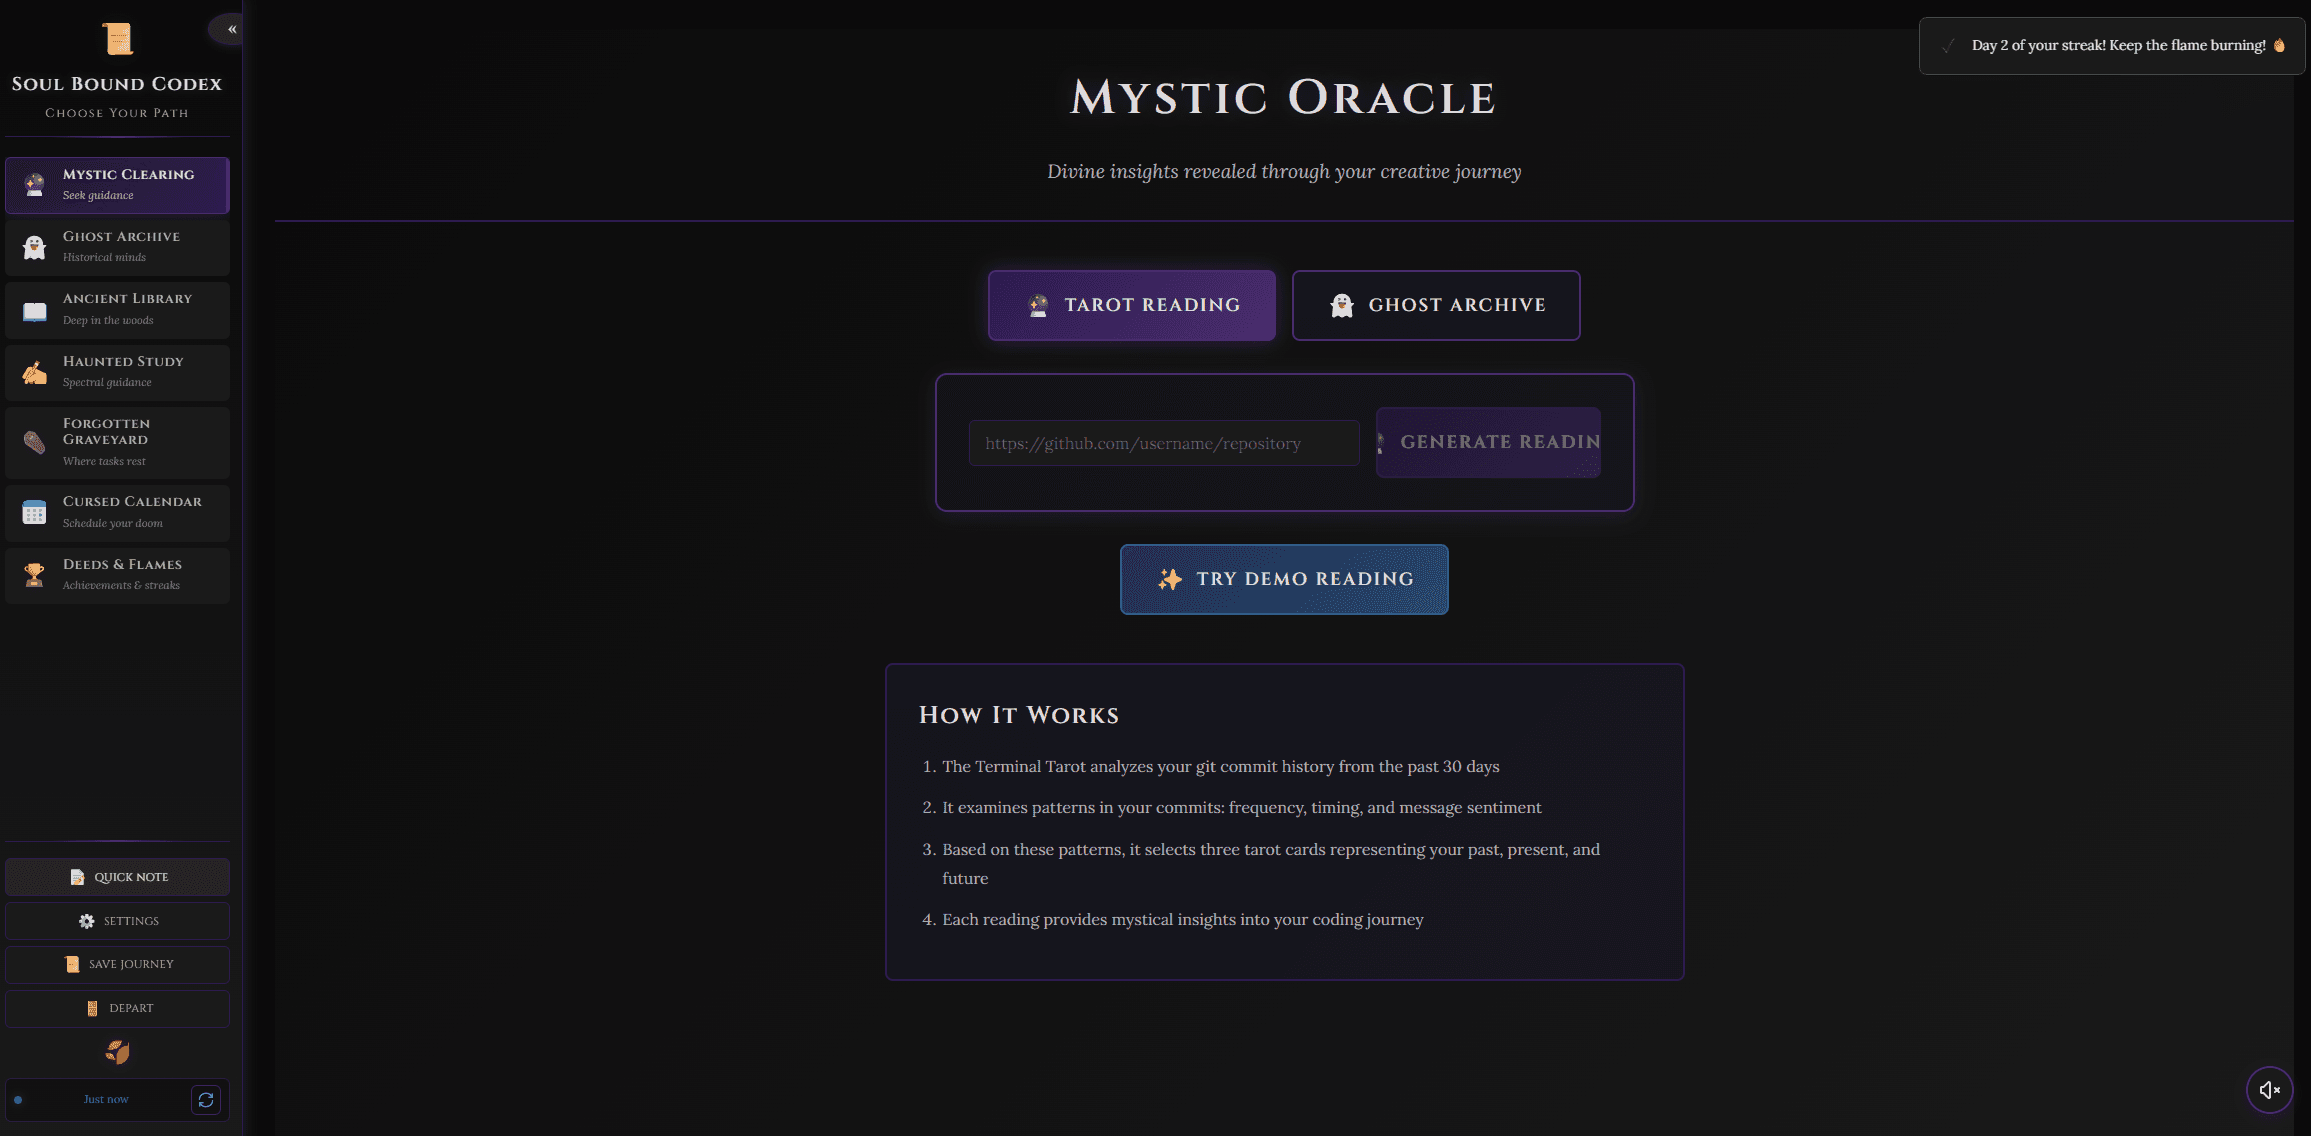Image resolution: width=2311 pixels, height=1136 pixels.
Task: Click the 'Mystic Oracle' title
Action: 1284,98
